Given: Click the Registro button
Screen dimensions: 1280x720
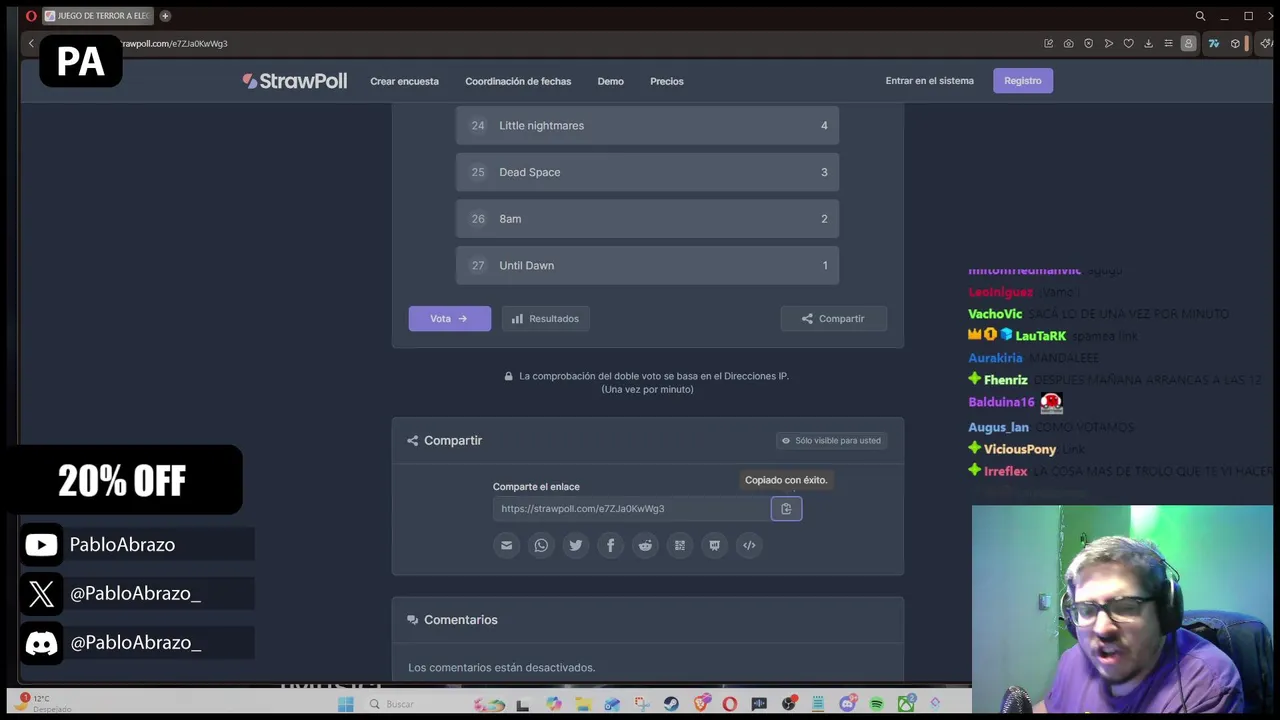Looking at the screenshot, I should point(1023,81).
